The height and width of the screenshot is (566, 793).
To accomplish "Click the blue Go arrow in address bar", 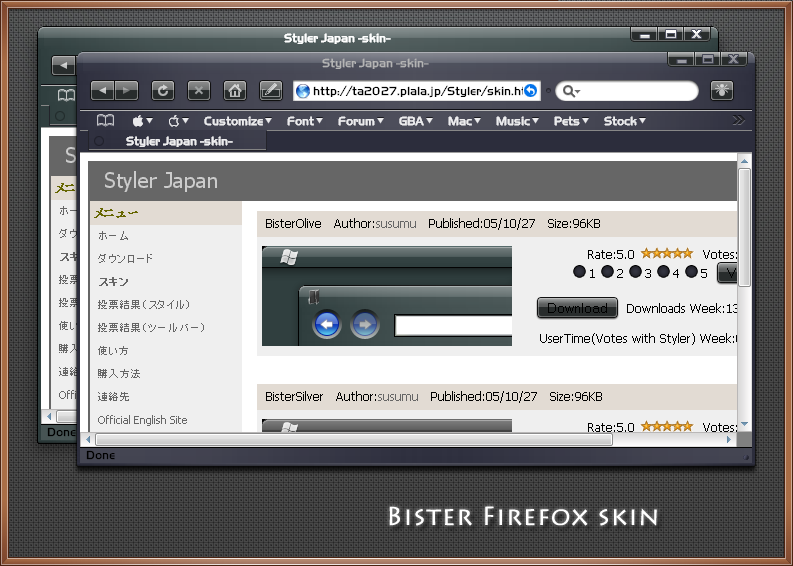I will [531, 91].
